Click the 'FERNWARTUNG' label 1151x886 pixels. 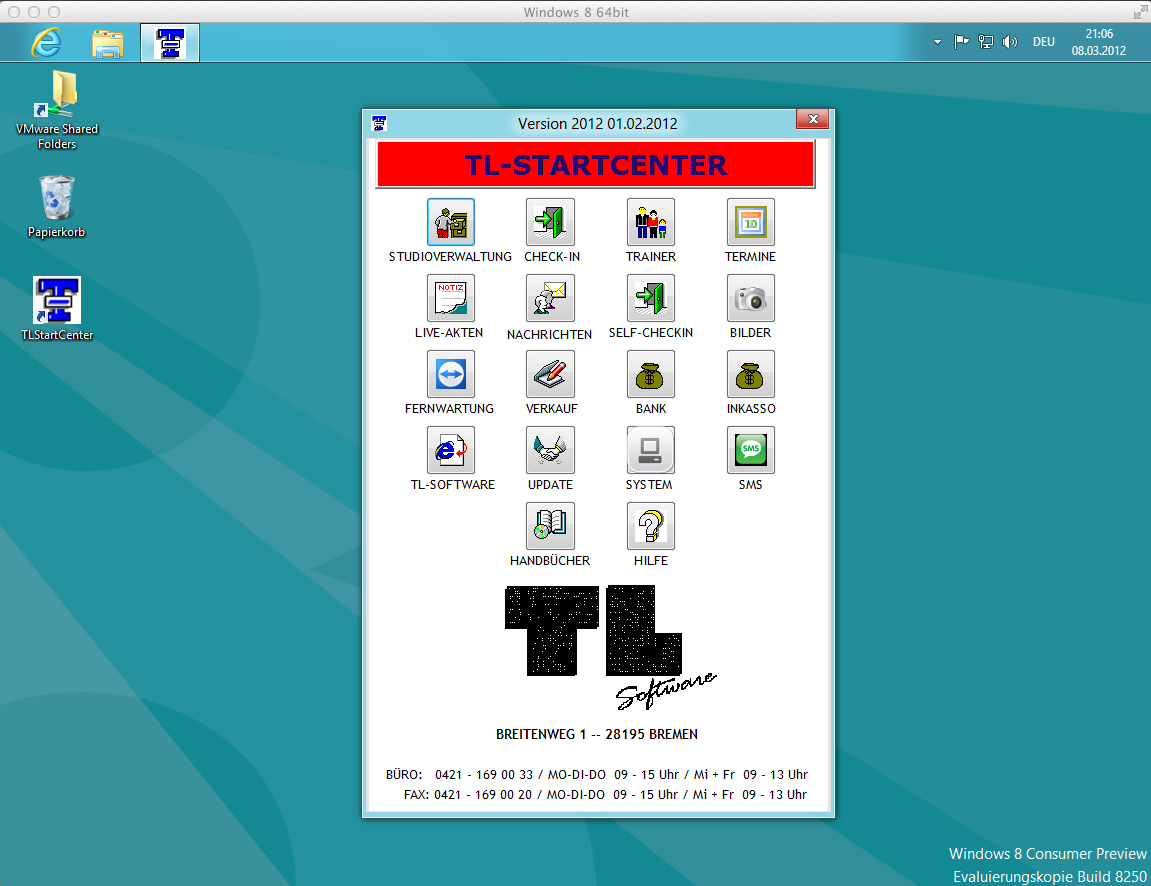click(x=449, y=409)
